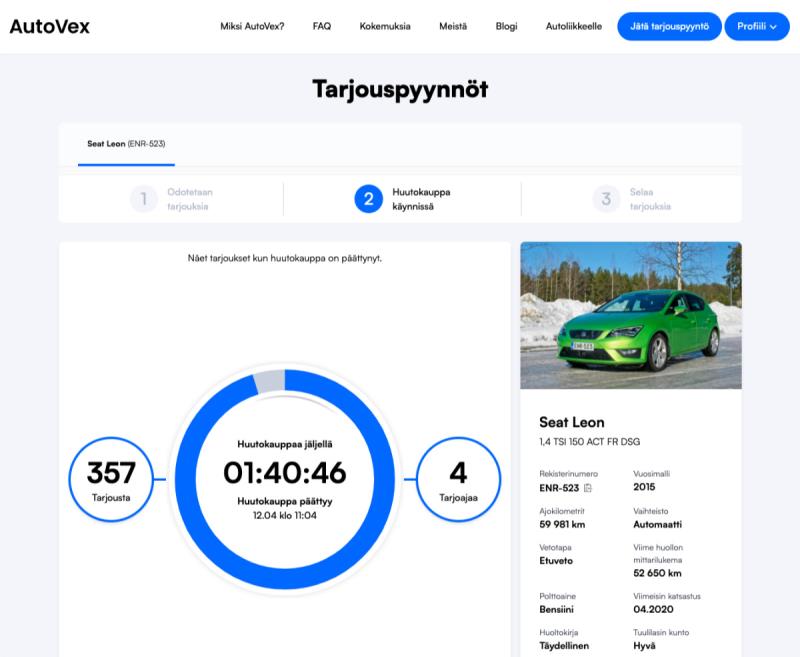Click the step 2 number circle

click(x=368, y=199)
